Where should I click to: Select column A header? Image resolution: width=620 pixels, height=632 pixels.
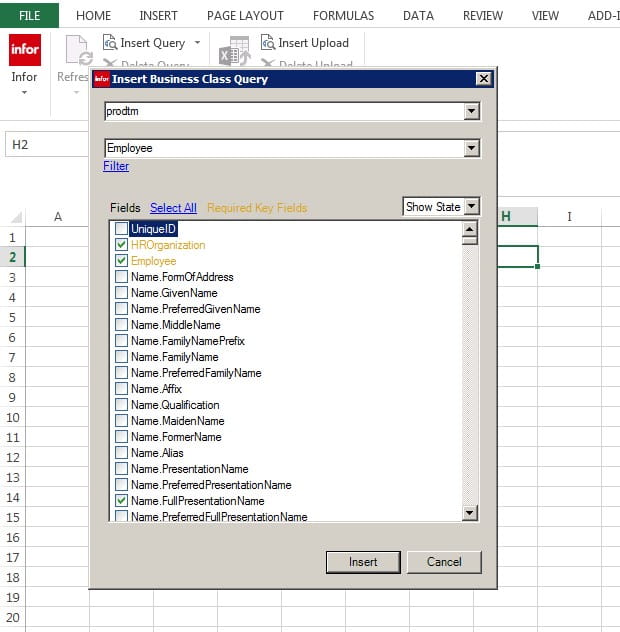58,217
